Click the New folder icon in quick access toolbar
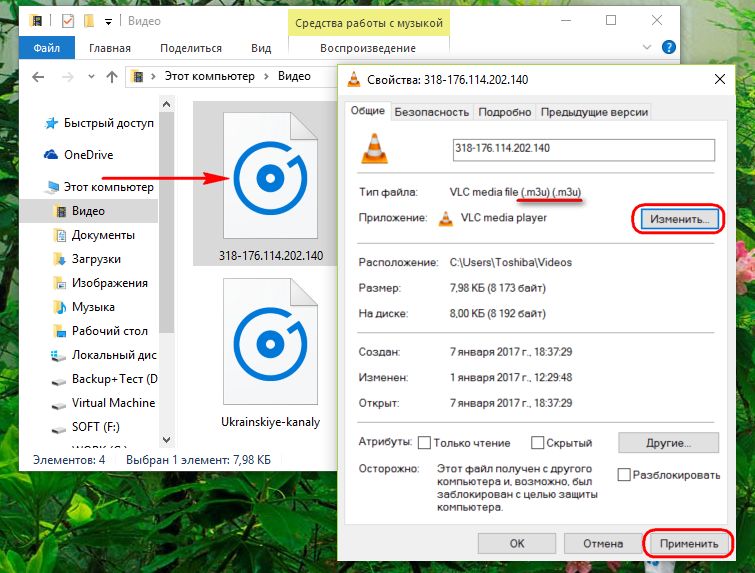Screen dimensions: 755x573 [x=89, y=21]
